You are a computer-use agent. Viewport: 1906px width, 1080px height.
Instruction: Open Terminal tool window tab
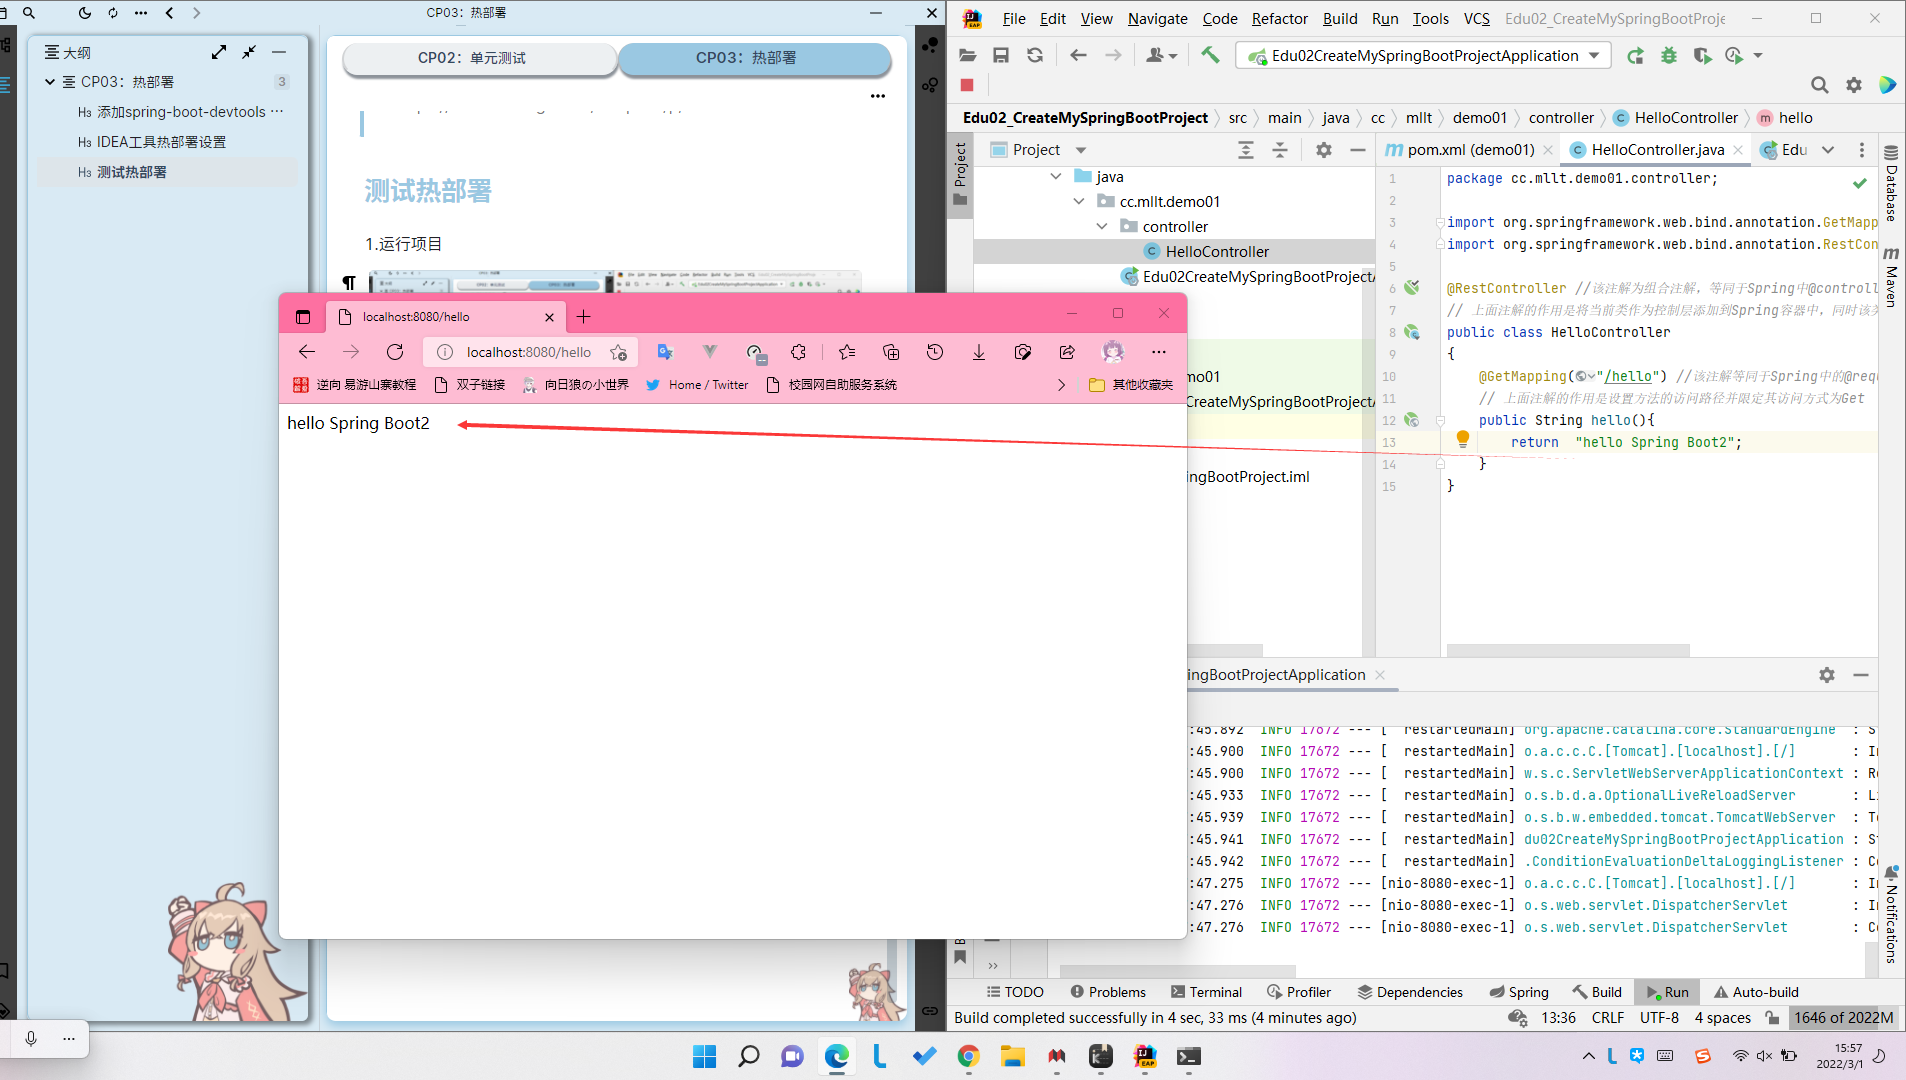click(x=1206, y=992)
